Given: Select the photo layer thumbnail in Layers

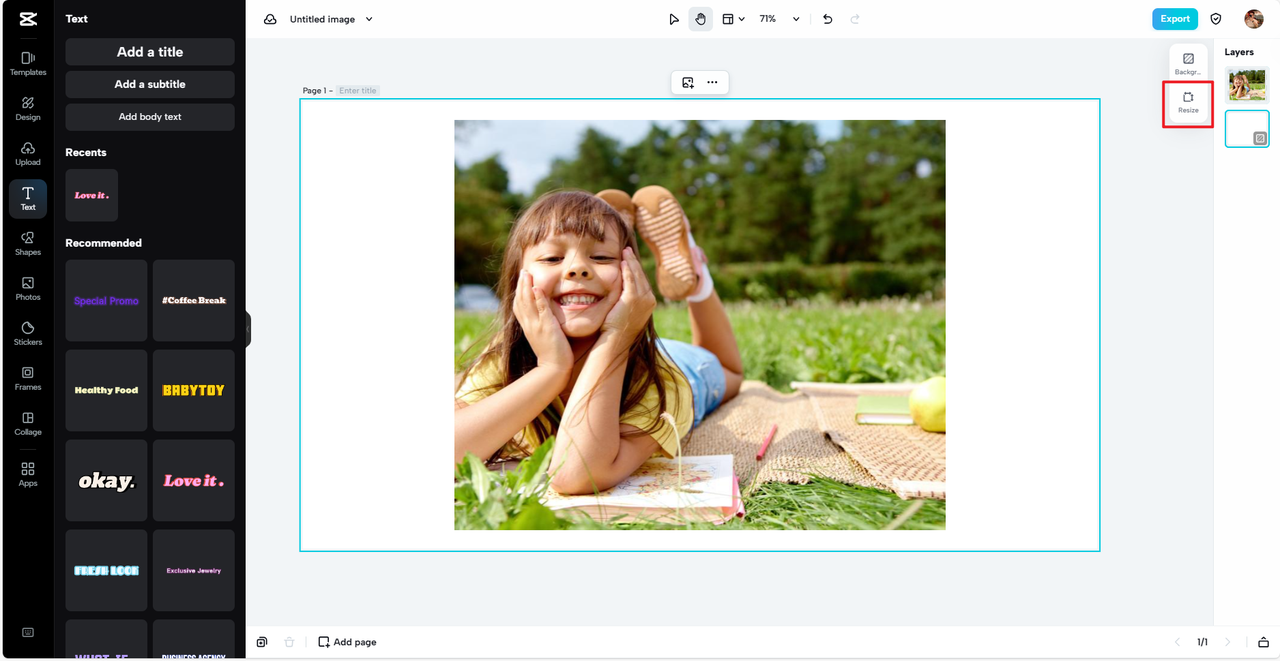Looking at the screenshot, I should [x=1247, y=84].
